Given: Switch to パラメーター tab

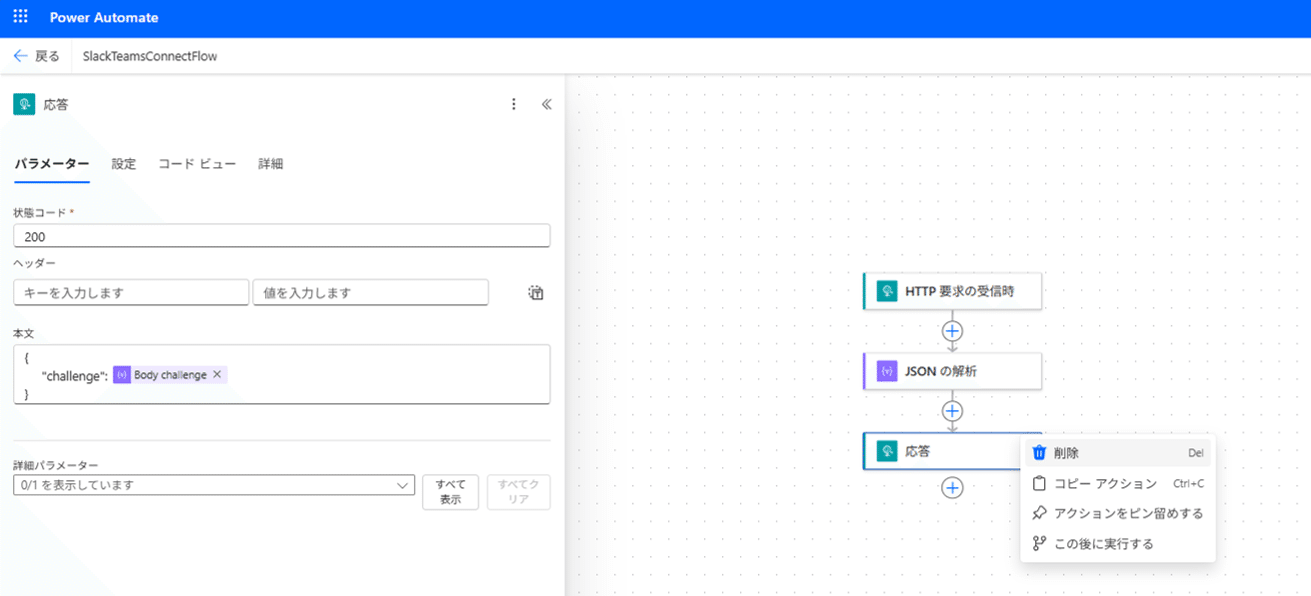Looking at the screenshot, I should point(52,164).
